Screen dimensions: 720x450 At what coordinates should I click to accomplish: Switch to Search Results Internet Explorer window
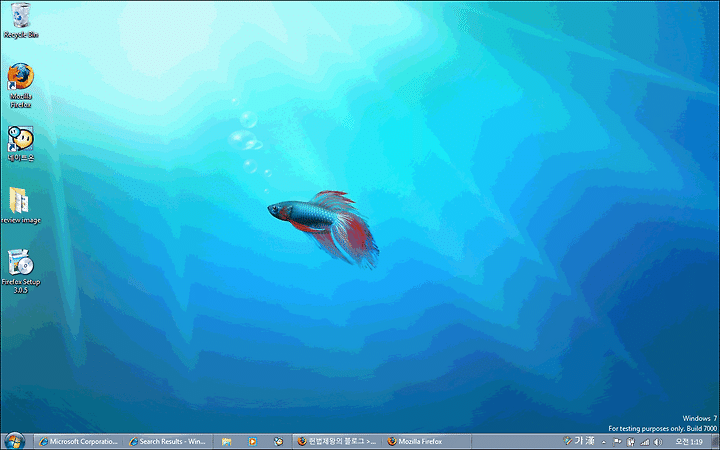coord(169,442)
